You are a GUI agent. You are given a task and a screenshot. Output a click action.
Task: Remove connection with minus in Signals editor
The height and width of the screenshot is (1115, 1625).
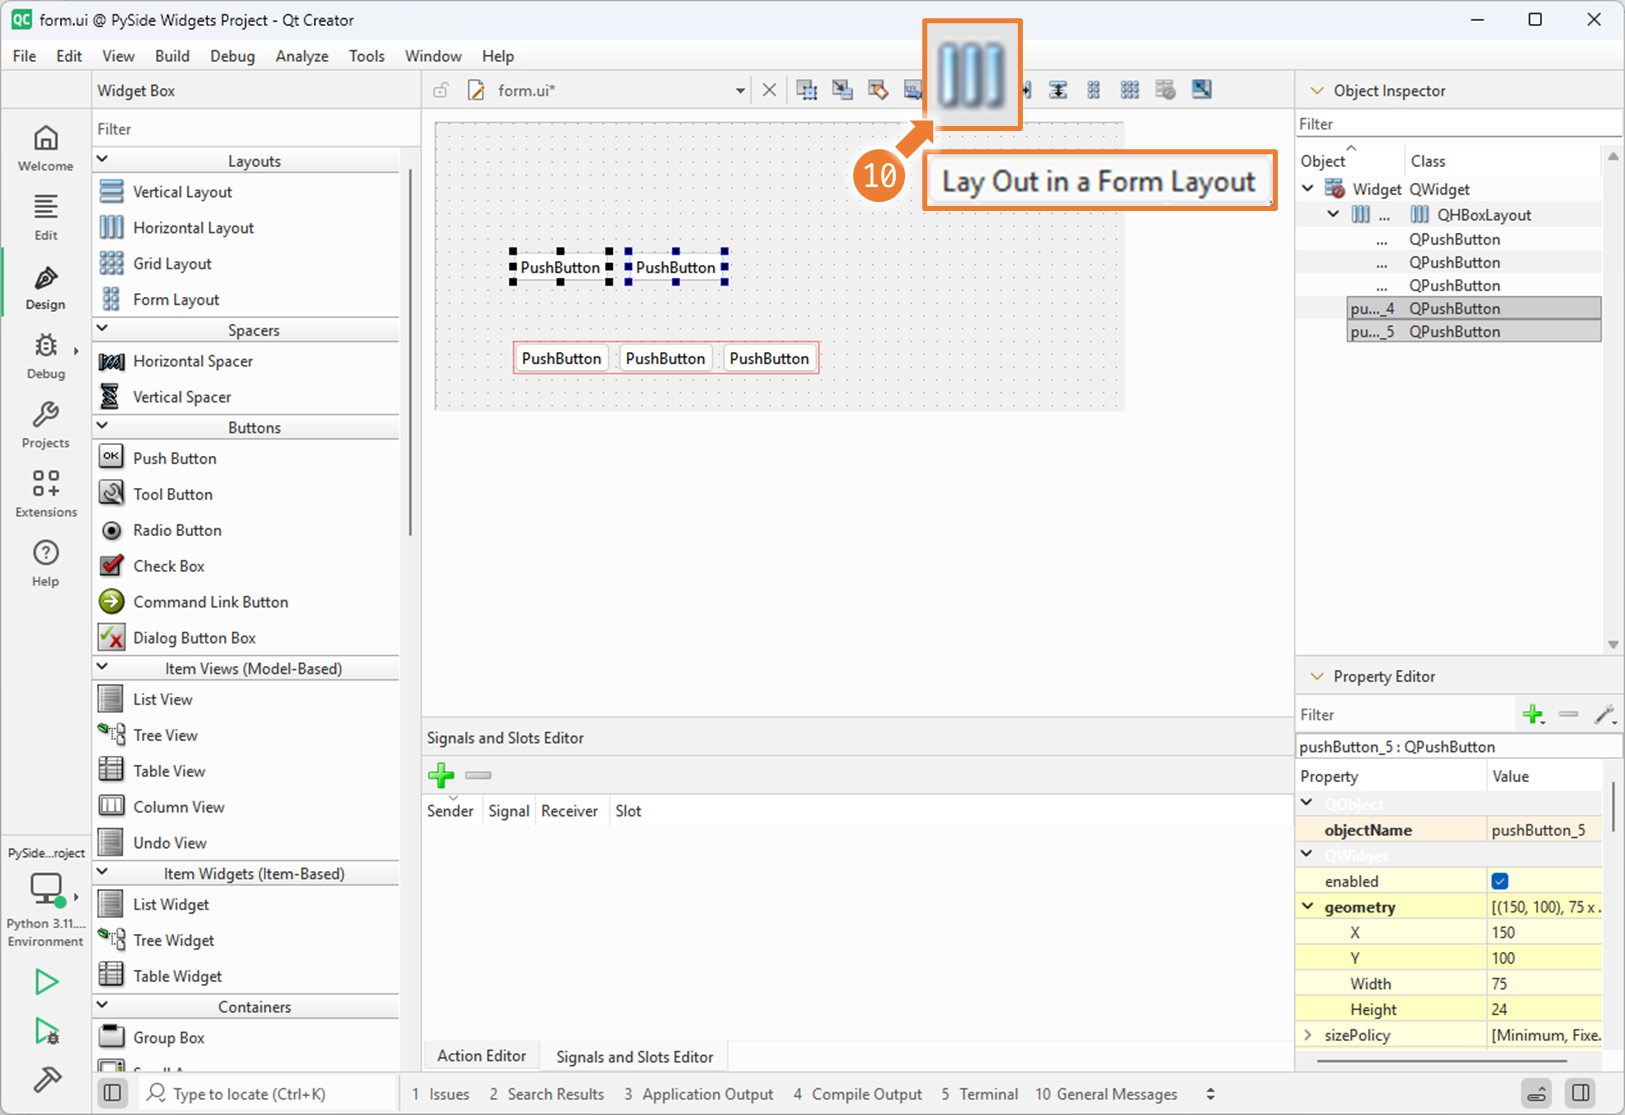478,775
